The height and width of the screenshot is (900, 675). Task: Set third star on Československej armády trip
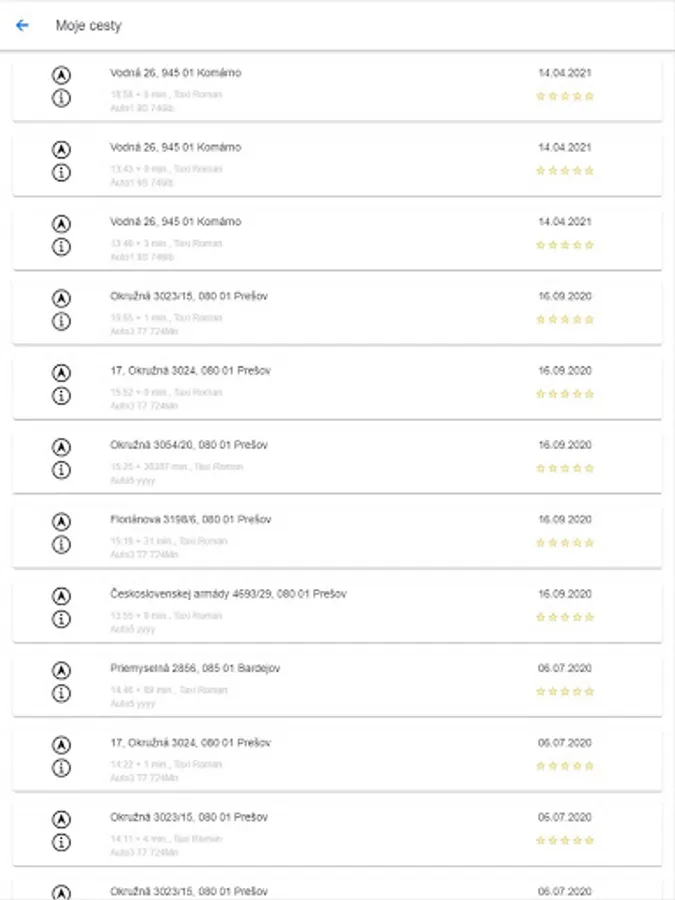(565, 617)
